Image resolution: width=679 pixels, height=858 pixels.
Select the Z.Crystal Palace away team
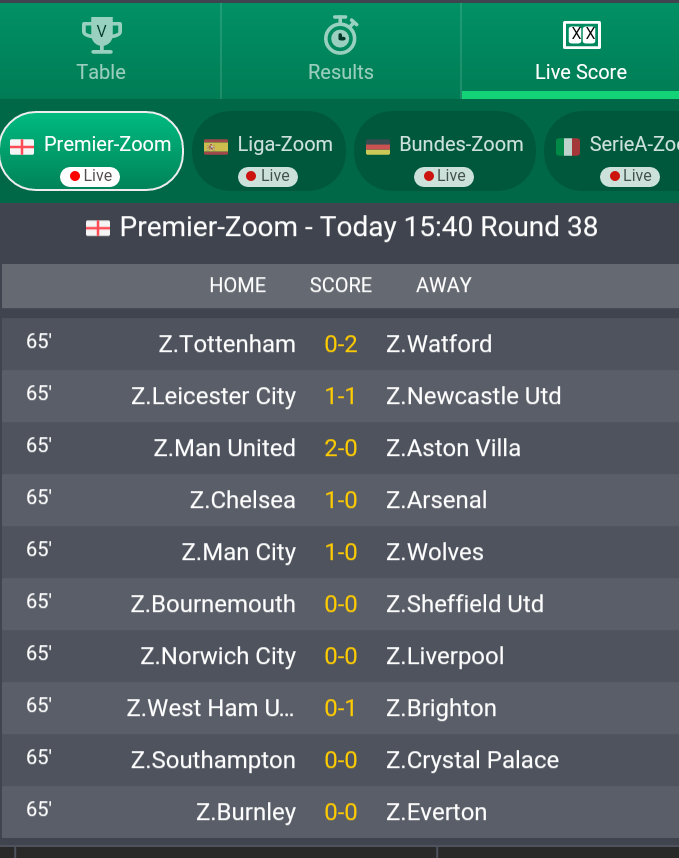pyautogui.click(x=472, y=760)
